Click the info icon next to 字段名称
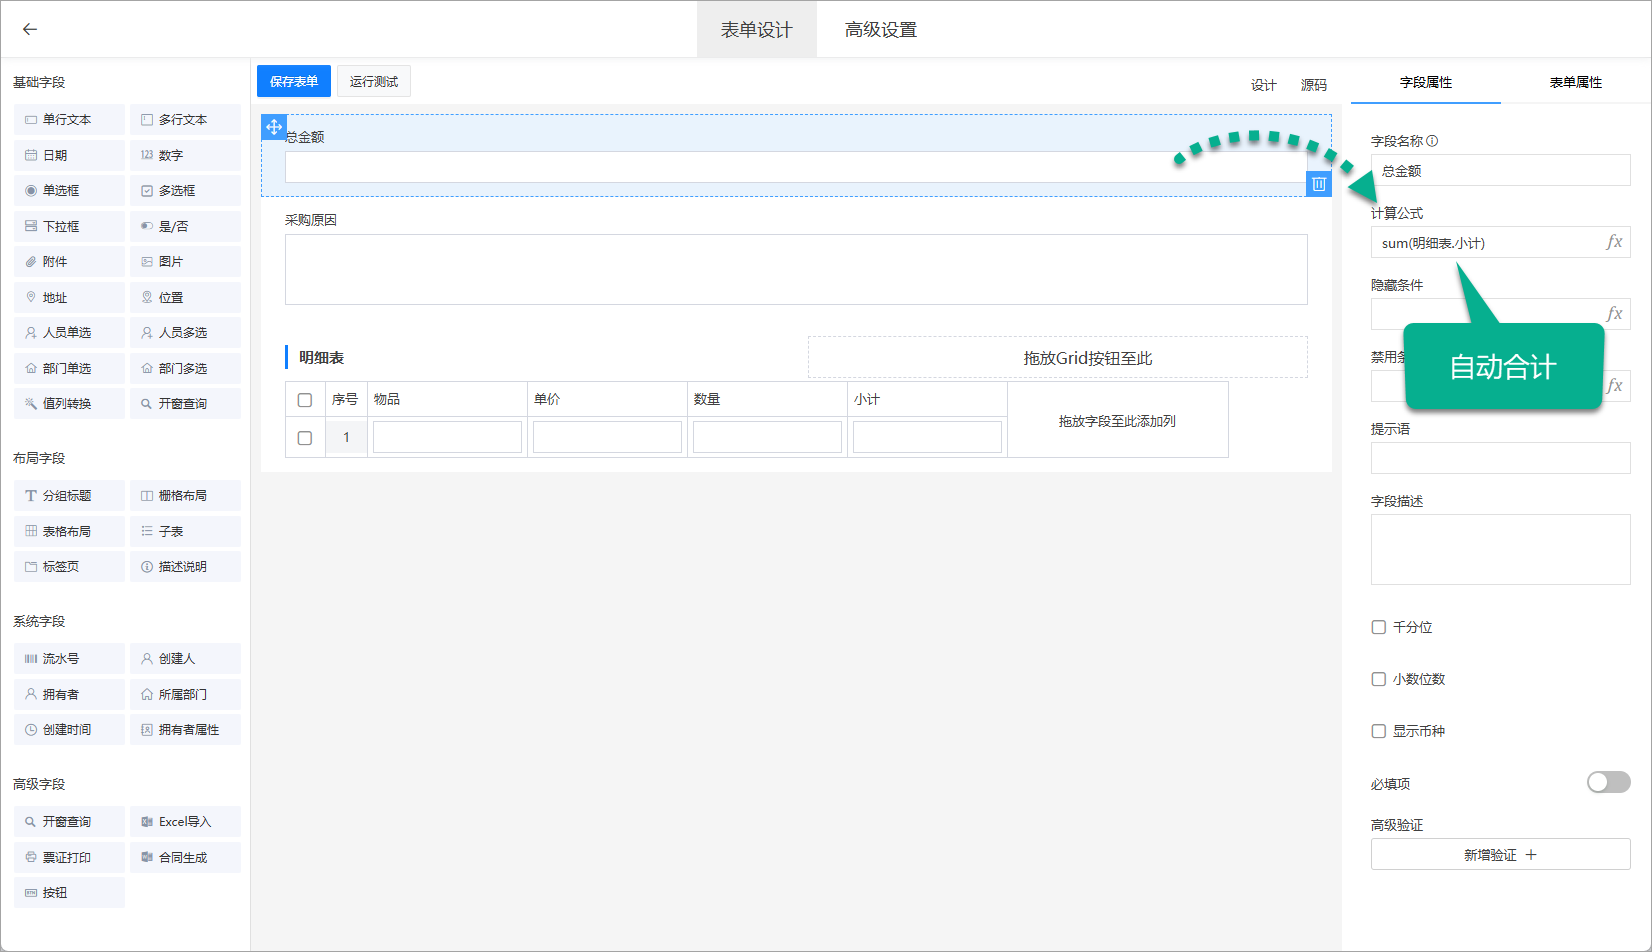The width and height of the screenshot is (1652, 952). (1432, 141)
